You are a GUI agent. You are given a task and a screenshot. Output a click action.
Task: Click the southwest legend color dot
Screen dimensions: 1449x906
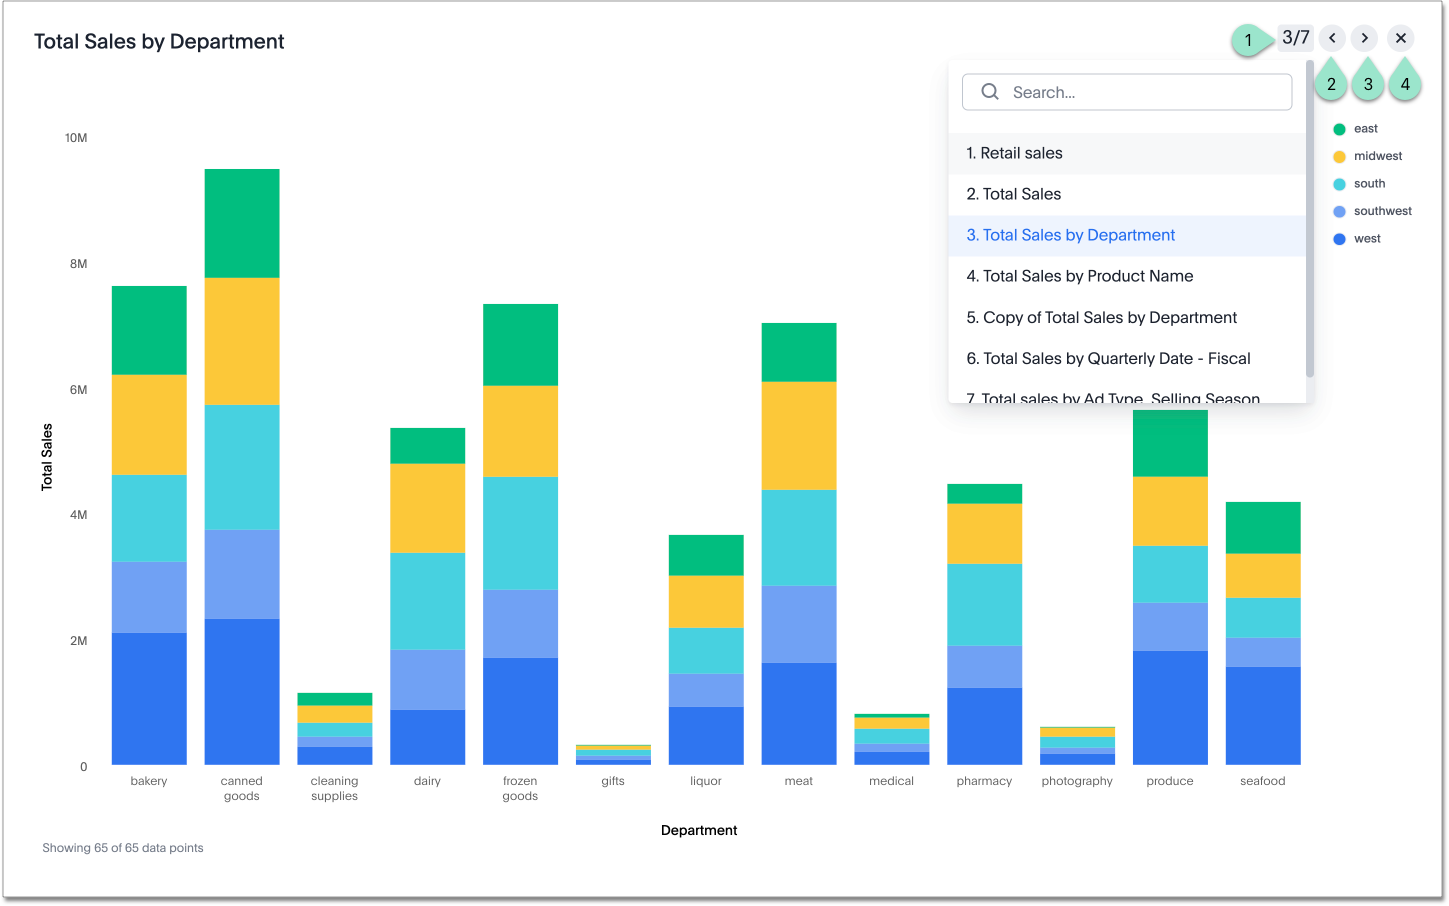(1339, 211)
